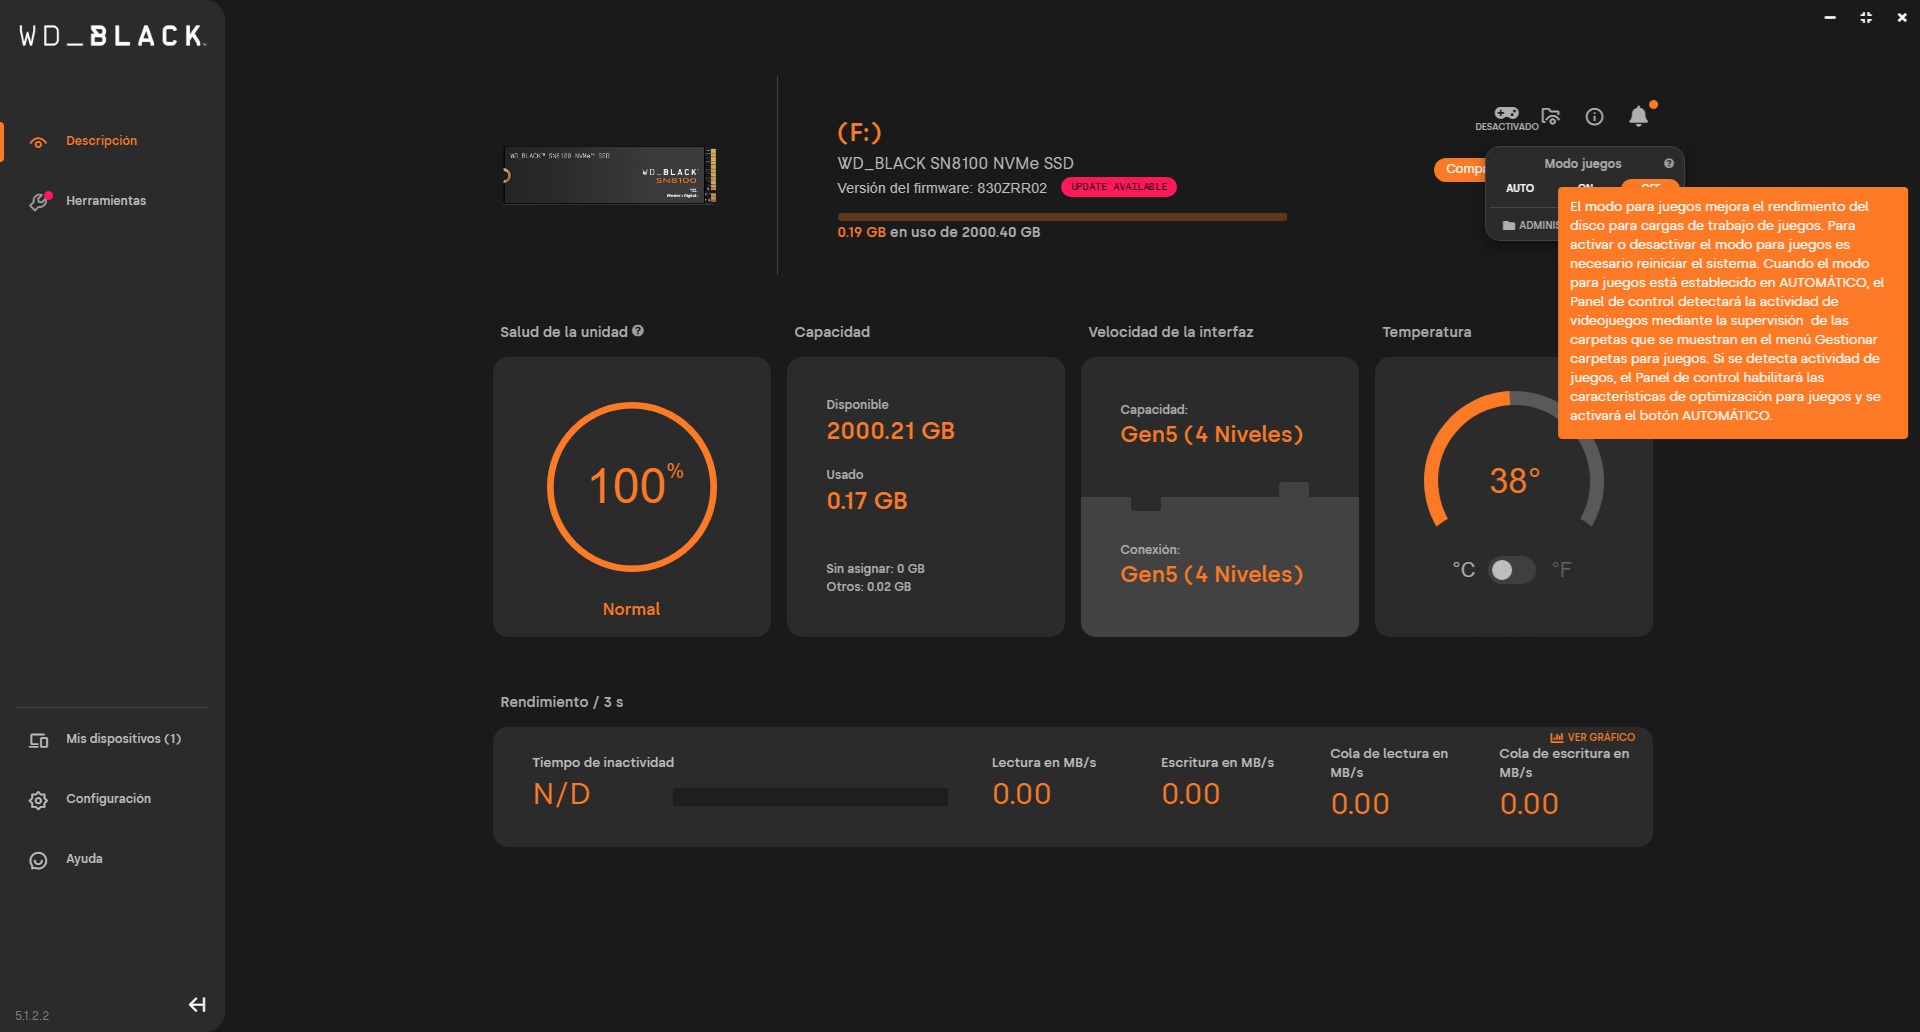Open the notifications bell

coord(1638,117)
